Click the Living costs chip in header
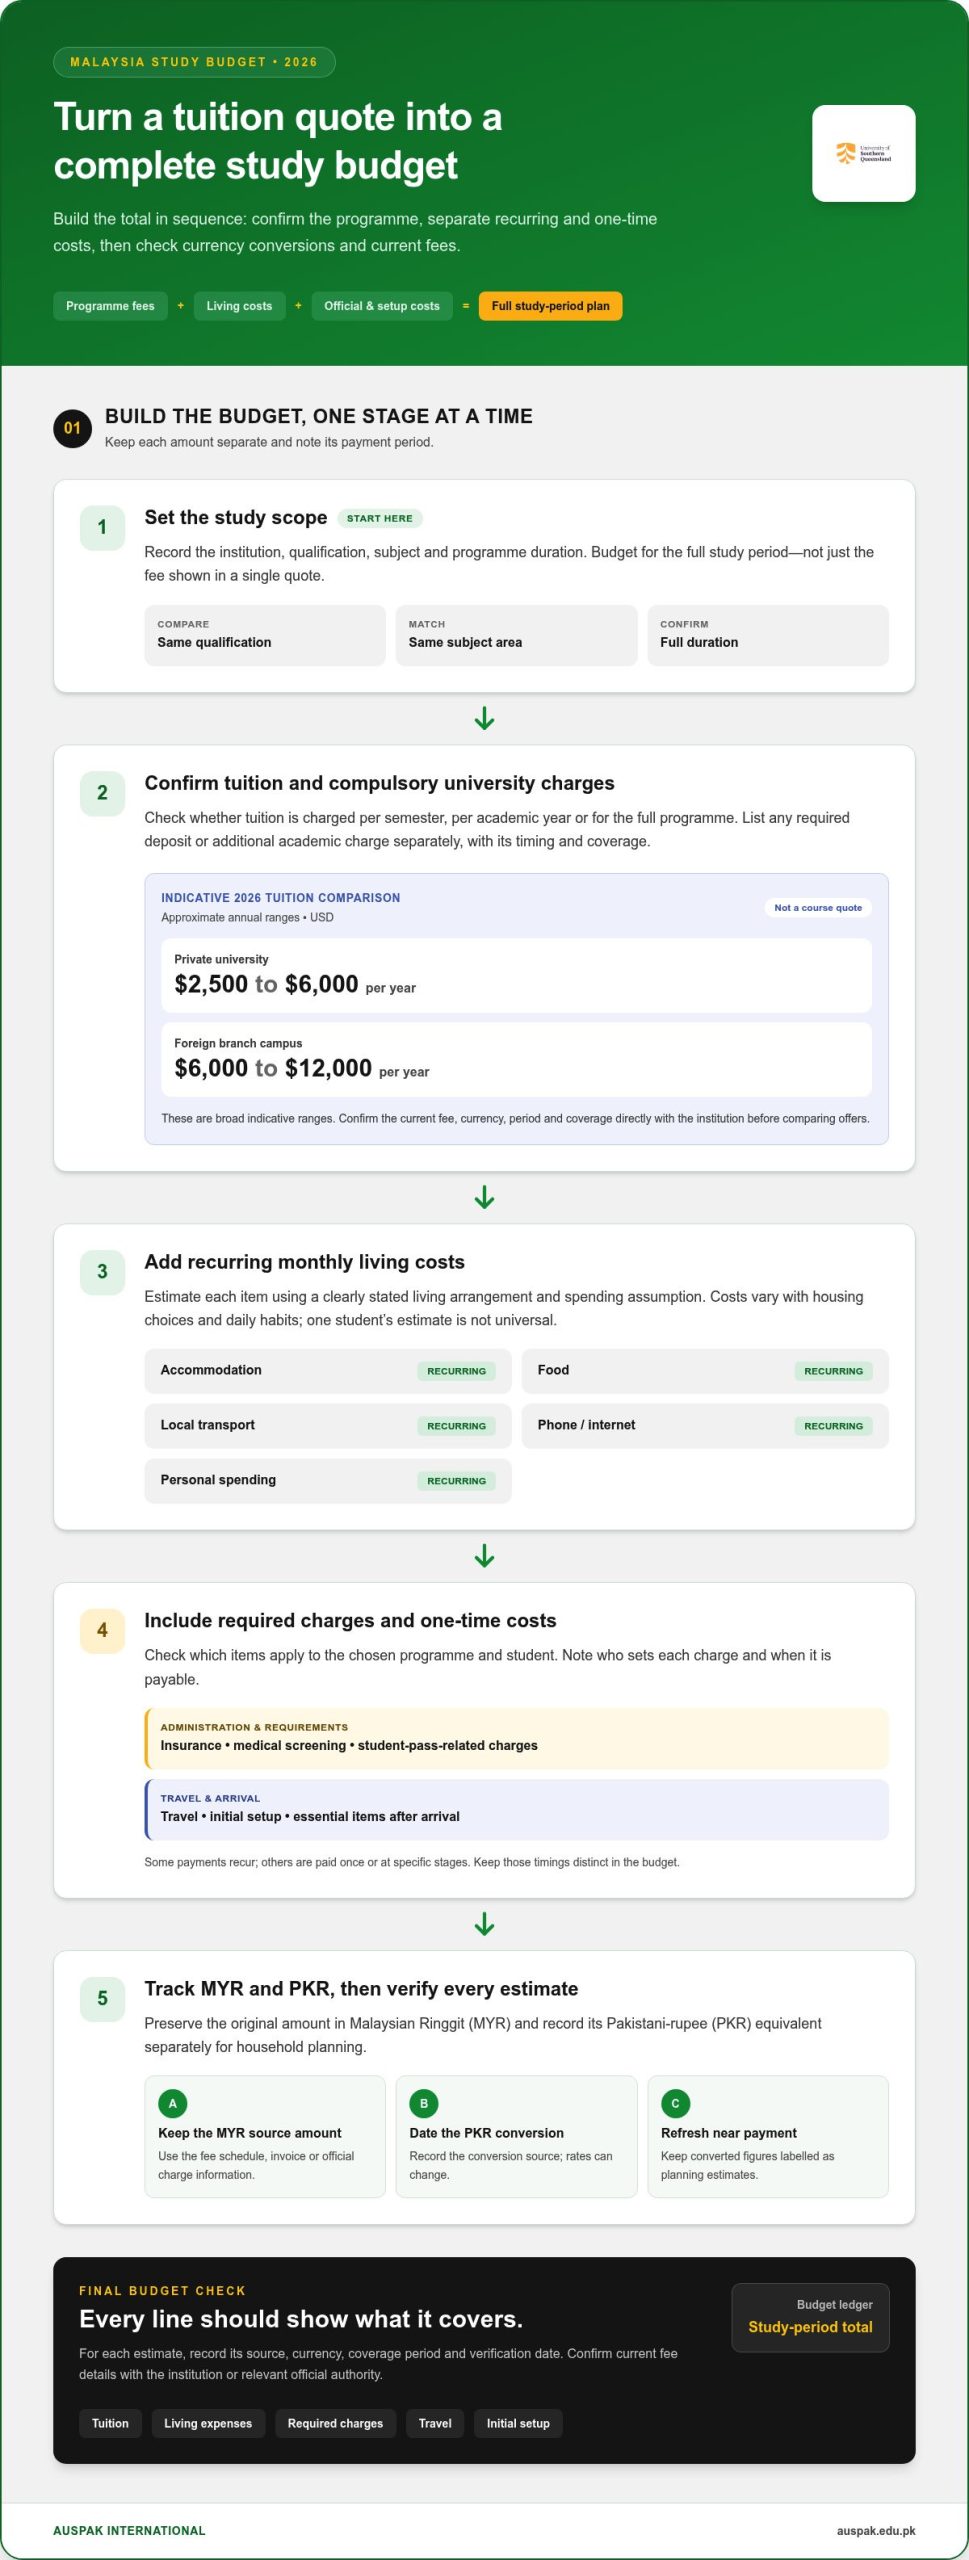 point(239,306)
